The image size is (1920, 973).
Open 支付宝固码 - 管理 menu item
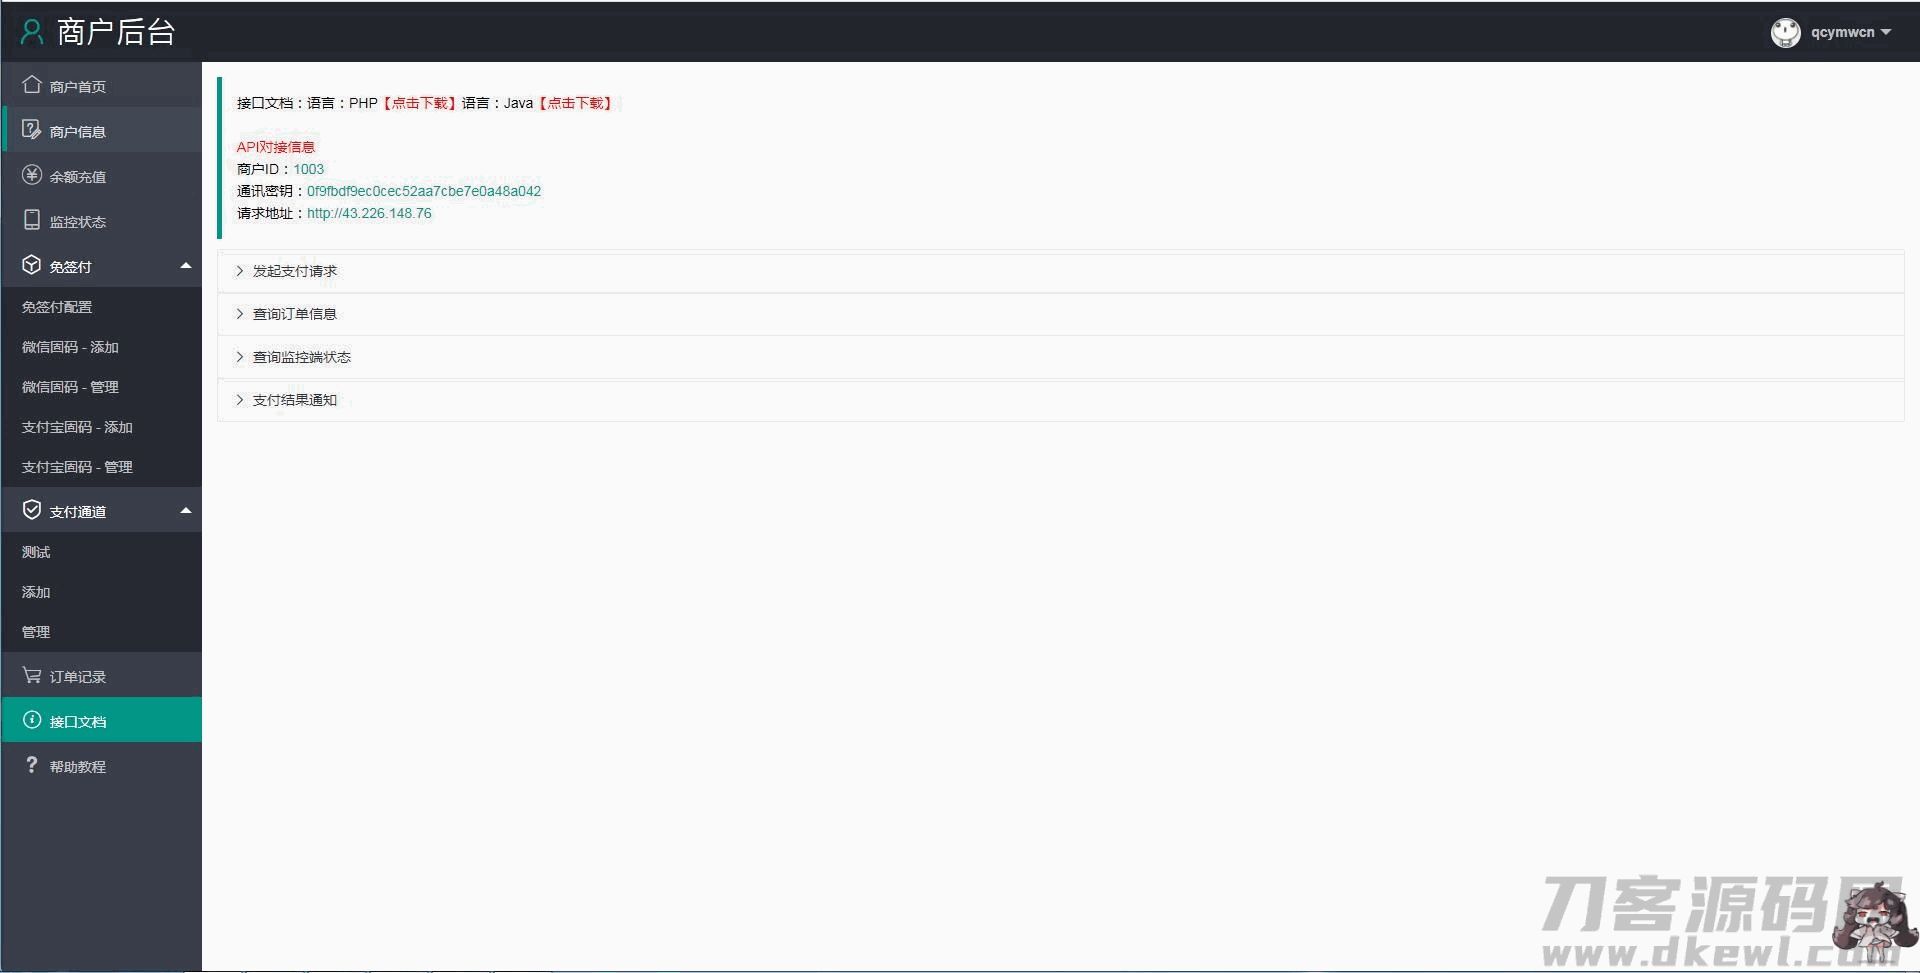pyautogui.click(x=77, y=467)
